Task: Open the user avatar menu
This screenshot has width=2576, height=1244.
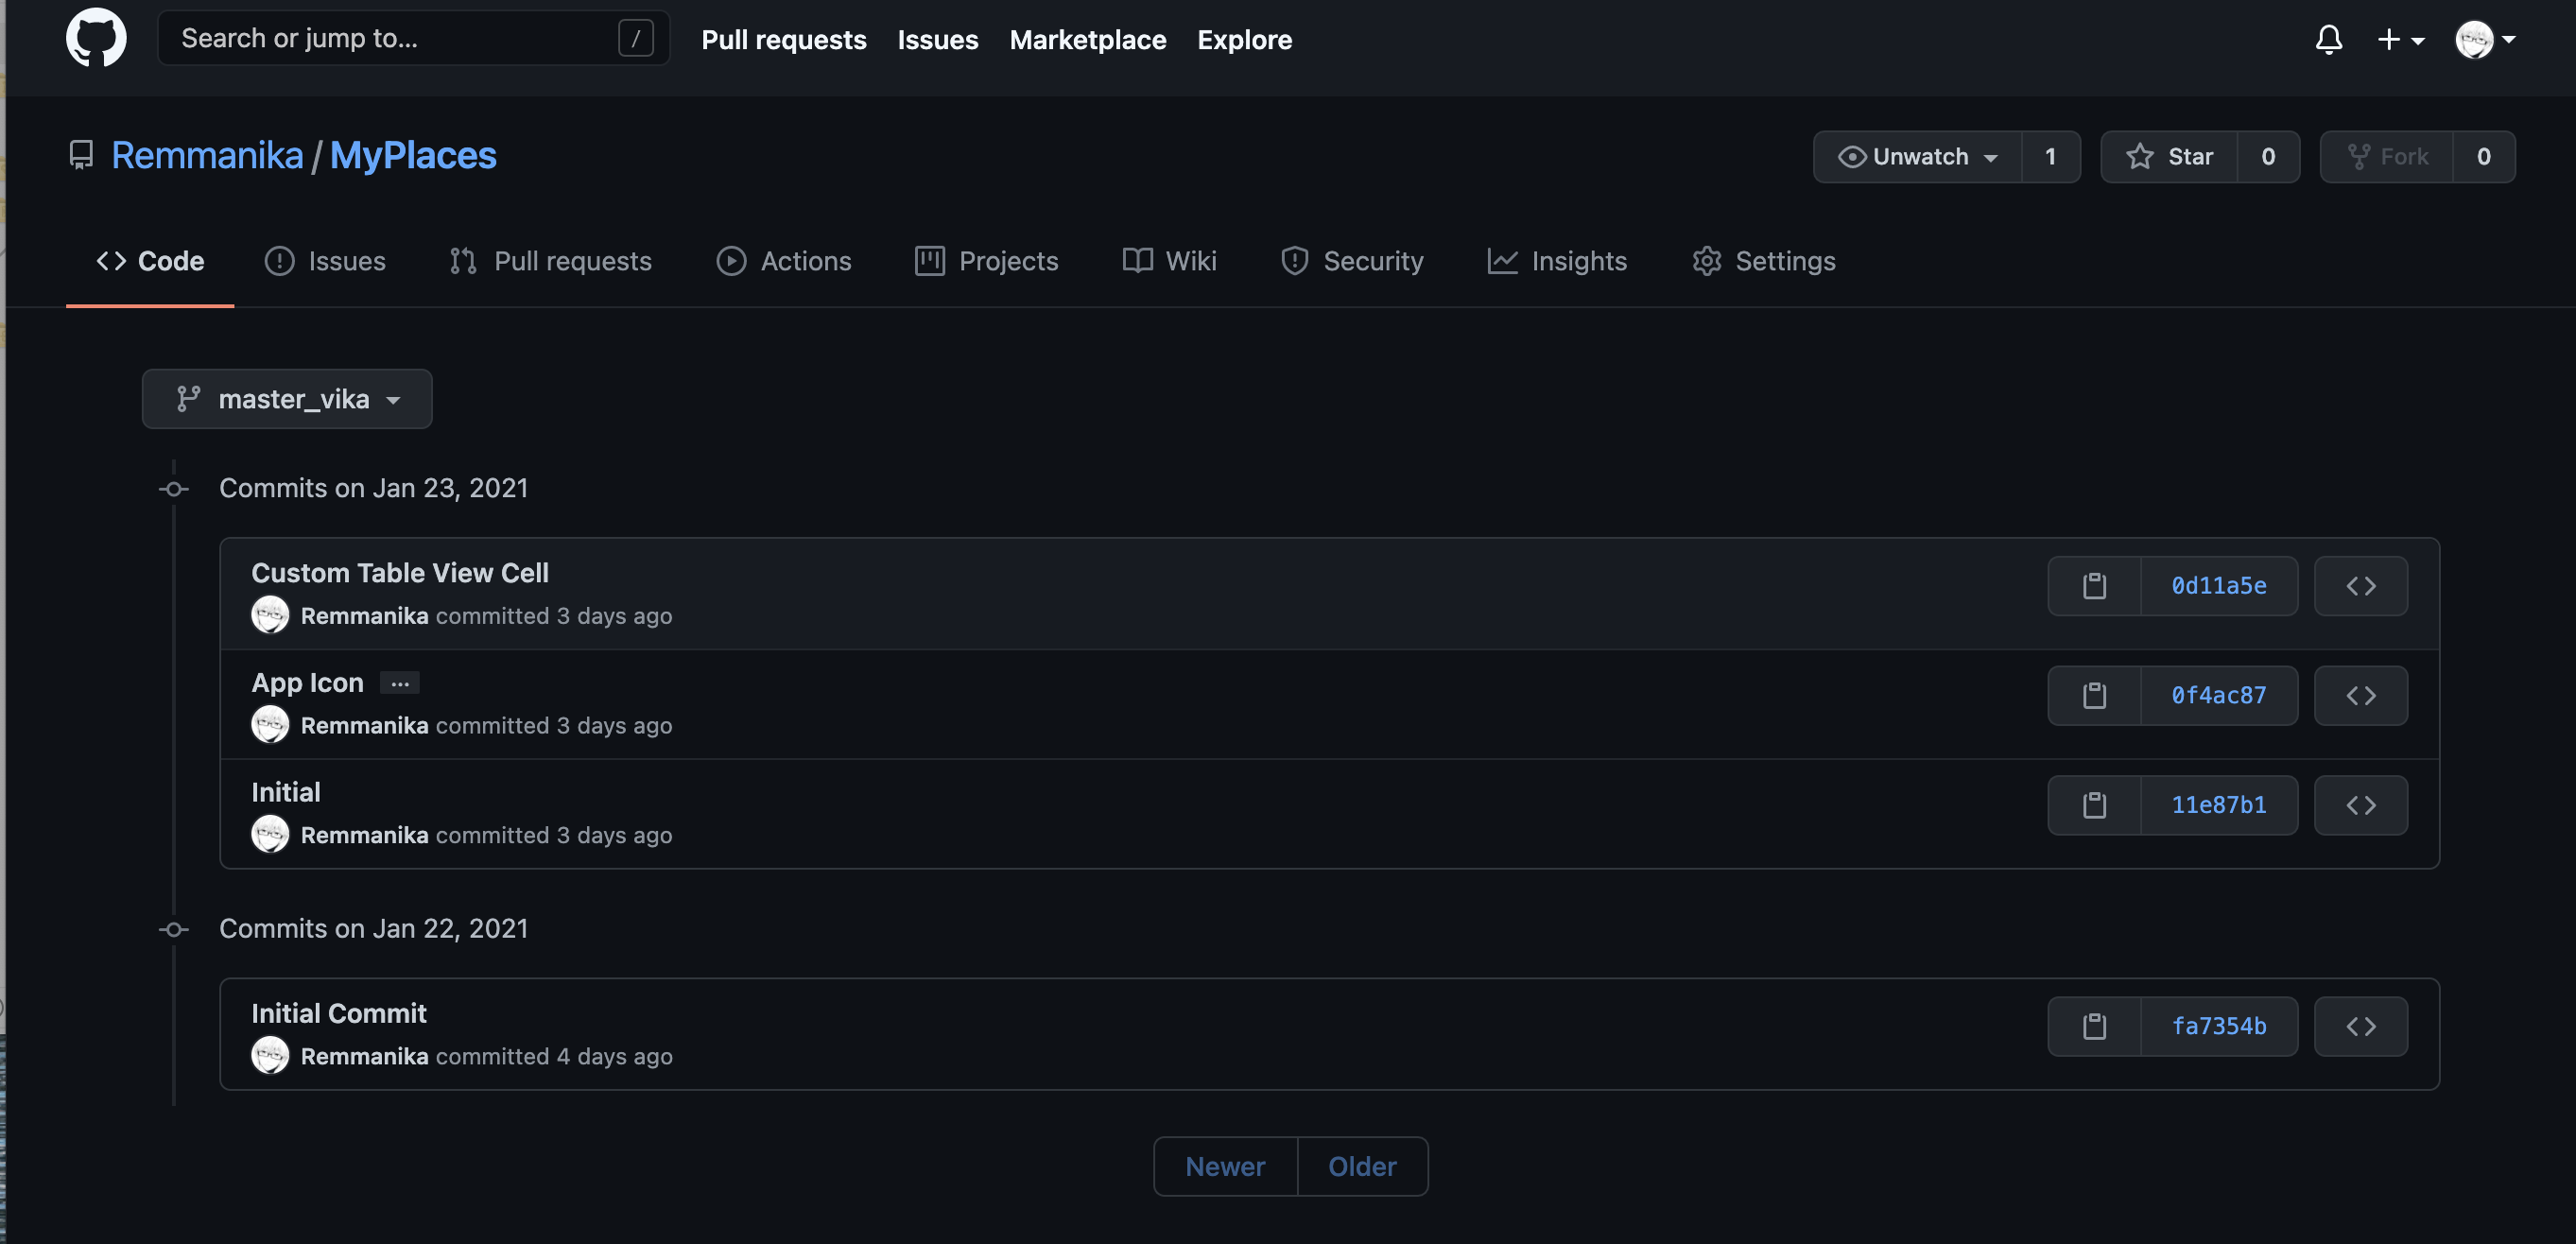Action: pyautogui.click(x=2486, y=39)
